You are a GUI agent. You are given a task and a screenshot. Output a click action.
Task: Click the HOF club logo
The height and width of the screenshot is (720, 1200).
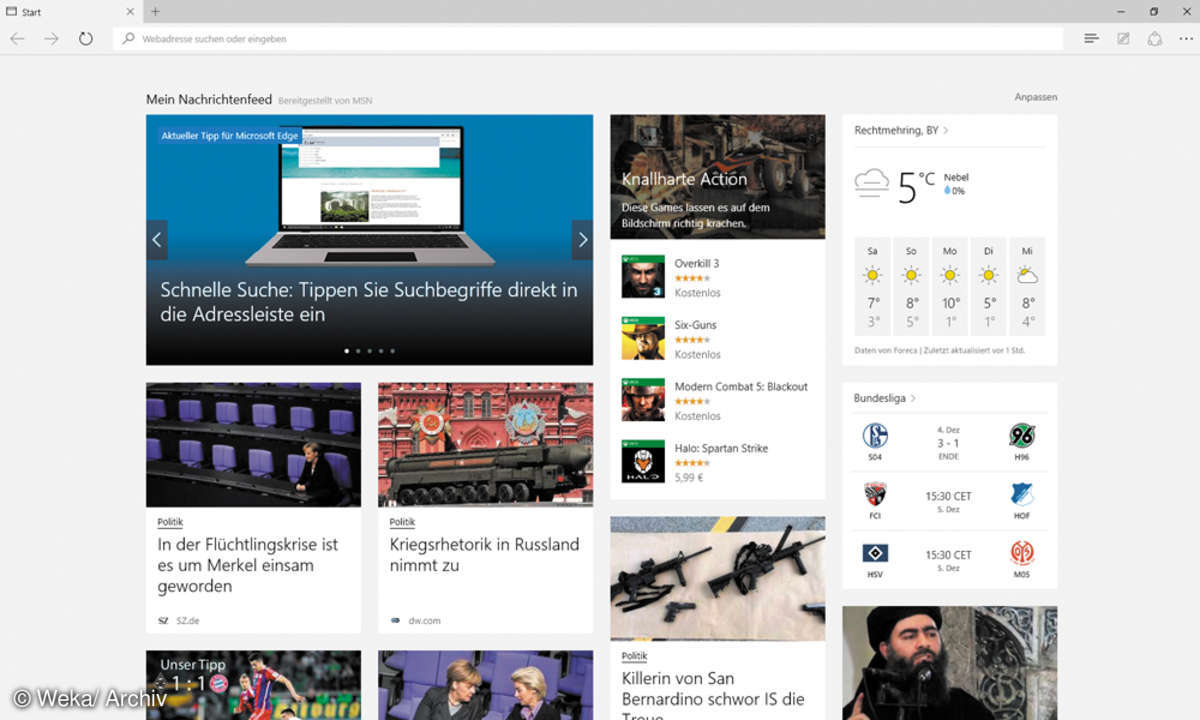[1022, 494]
